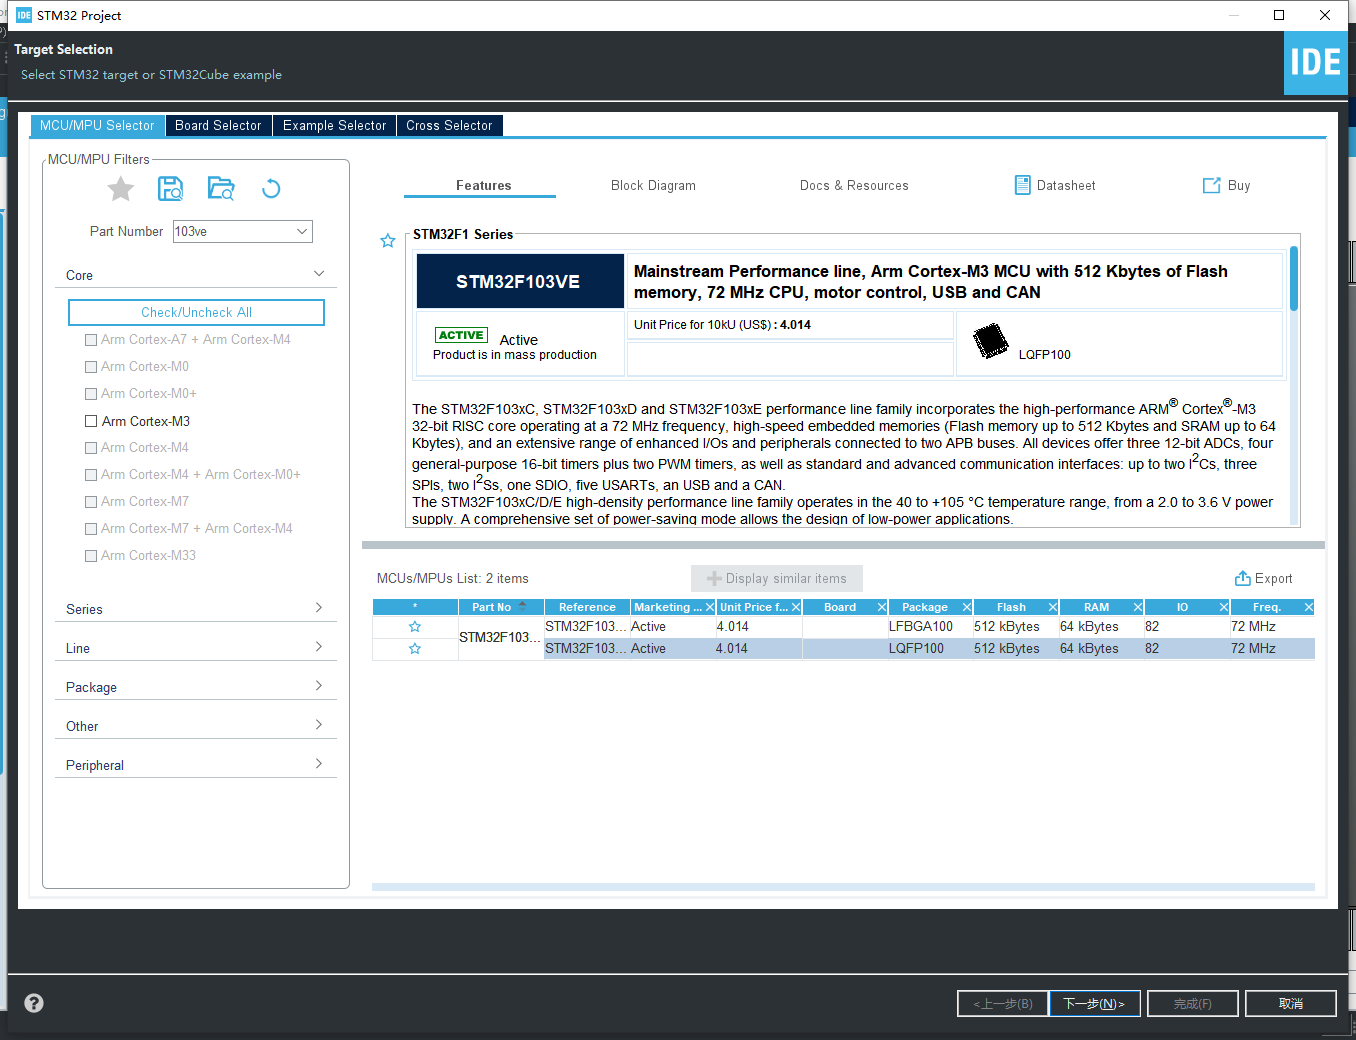The image size is (1356, 1040).
Task: Click the <上一步(B) back button
Action: pyautogui.click(x=1003, y=1003)
